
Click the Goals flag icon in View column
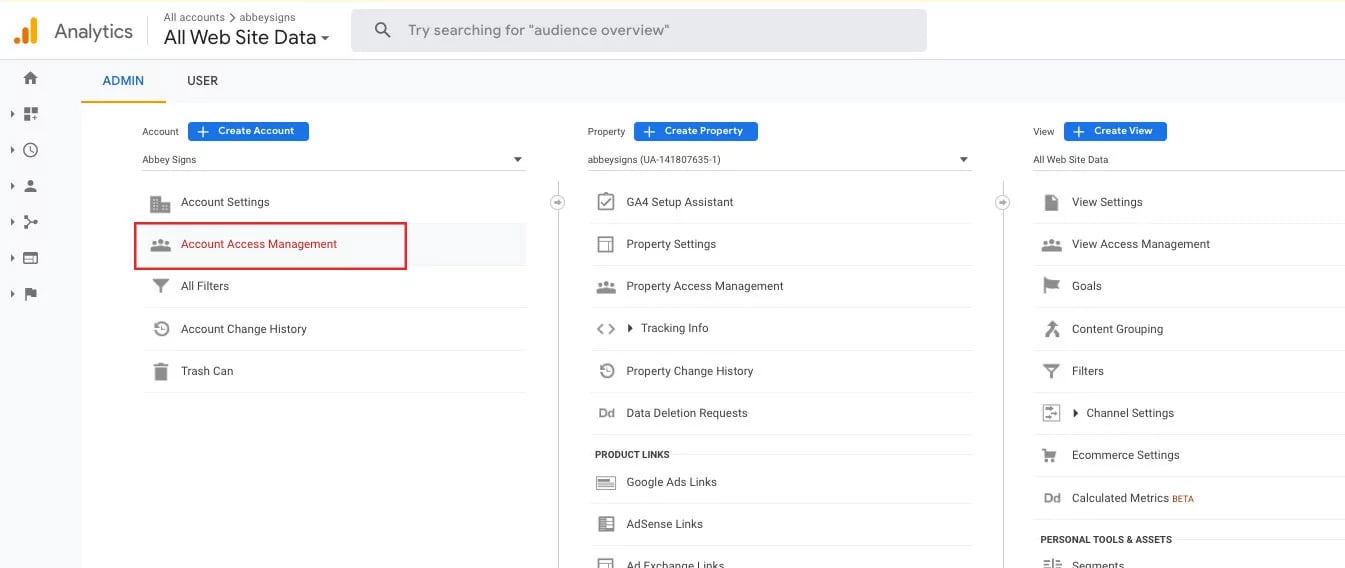point(1051,286)
